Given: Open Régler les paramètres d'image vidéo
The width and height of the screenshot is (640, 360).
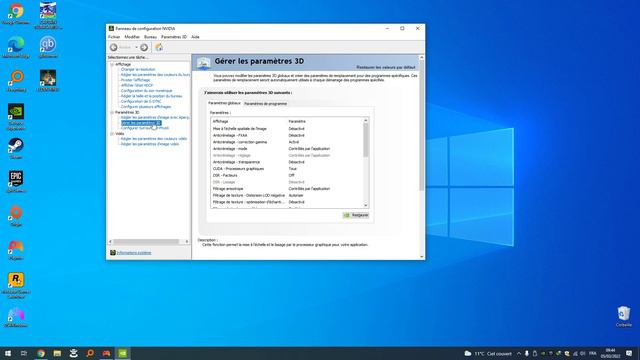Looking at the screenshot, I should pos(150,144).
